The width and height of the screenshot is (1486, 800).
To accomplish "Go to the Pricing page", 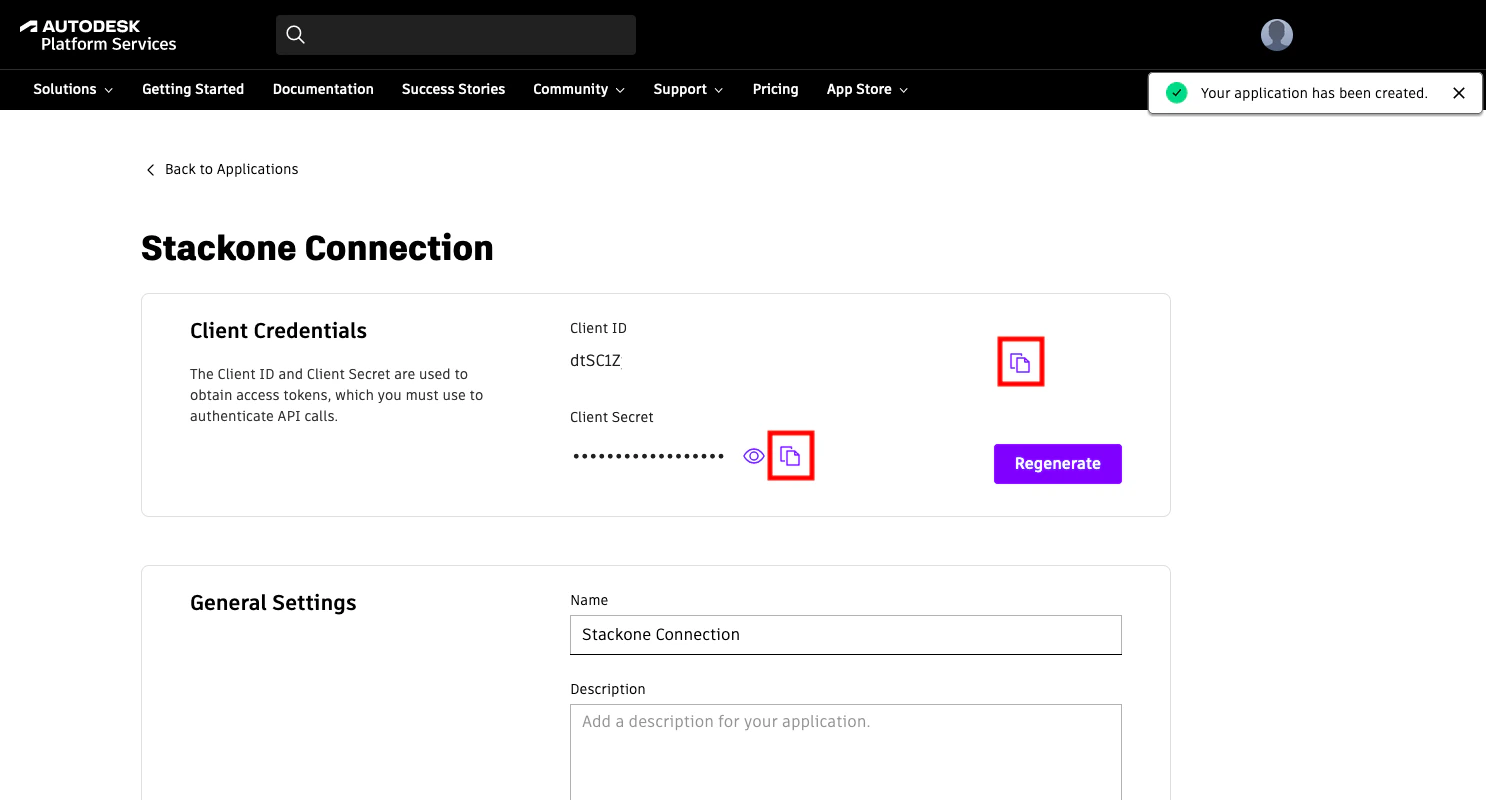I will tap(775, 89).
